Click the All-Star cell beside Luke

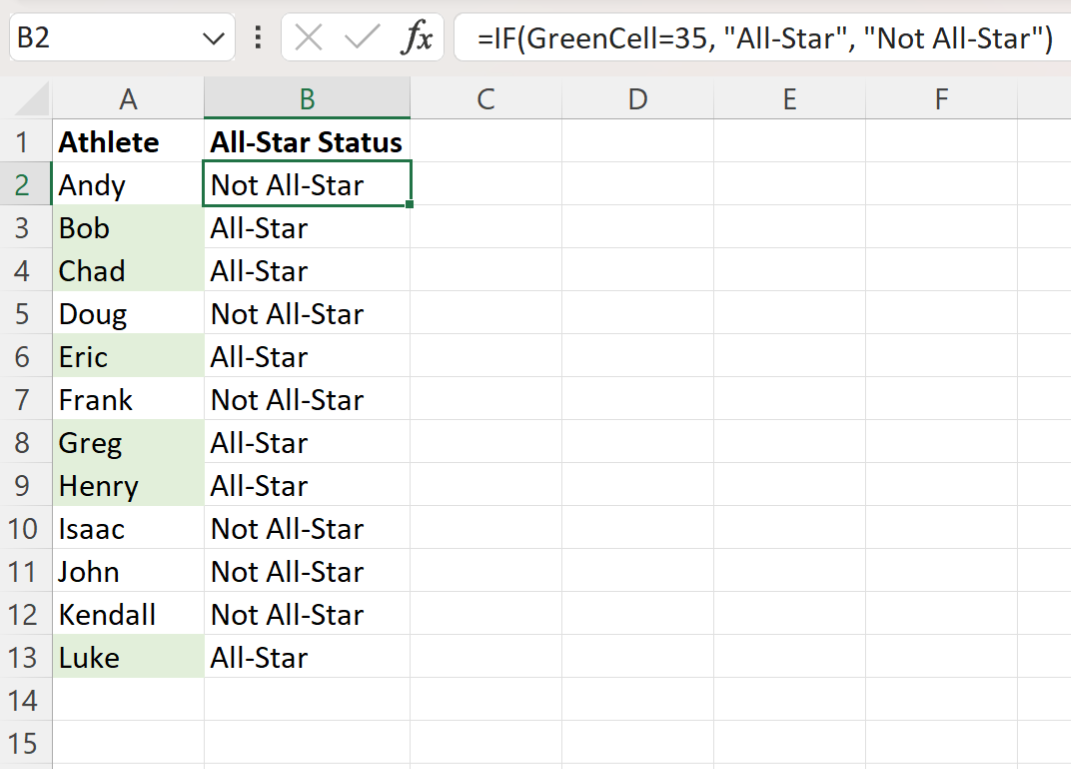(x=307, y=657)
